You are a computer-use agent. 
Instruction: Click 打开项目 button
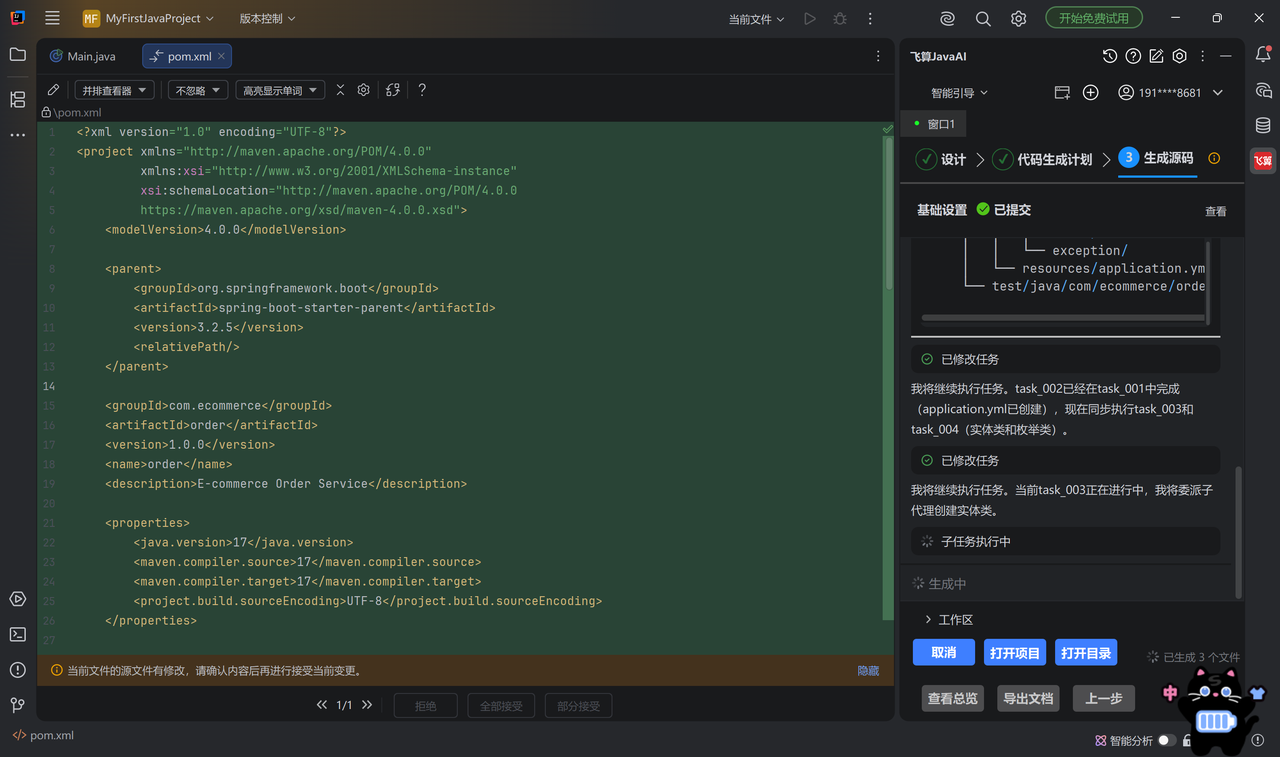[x=1015, y=652]
